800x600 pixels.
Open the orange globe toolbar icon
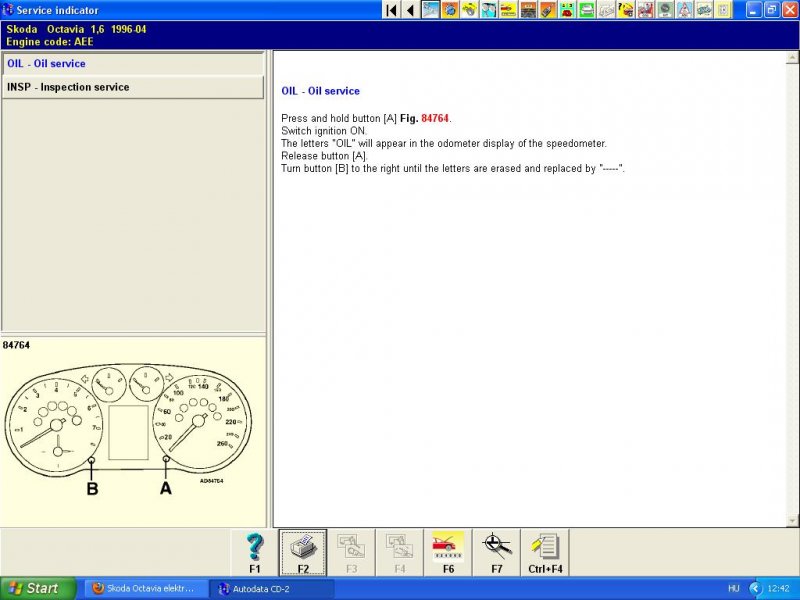click(450, 10)
